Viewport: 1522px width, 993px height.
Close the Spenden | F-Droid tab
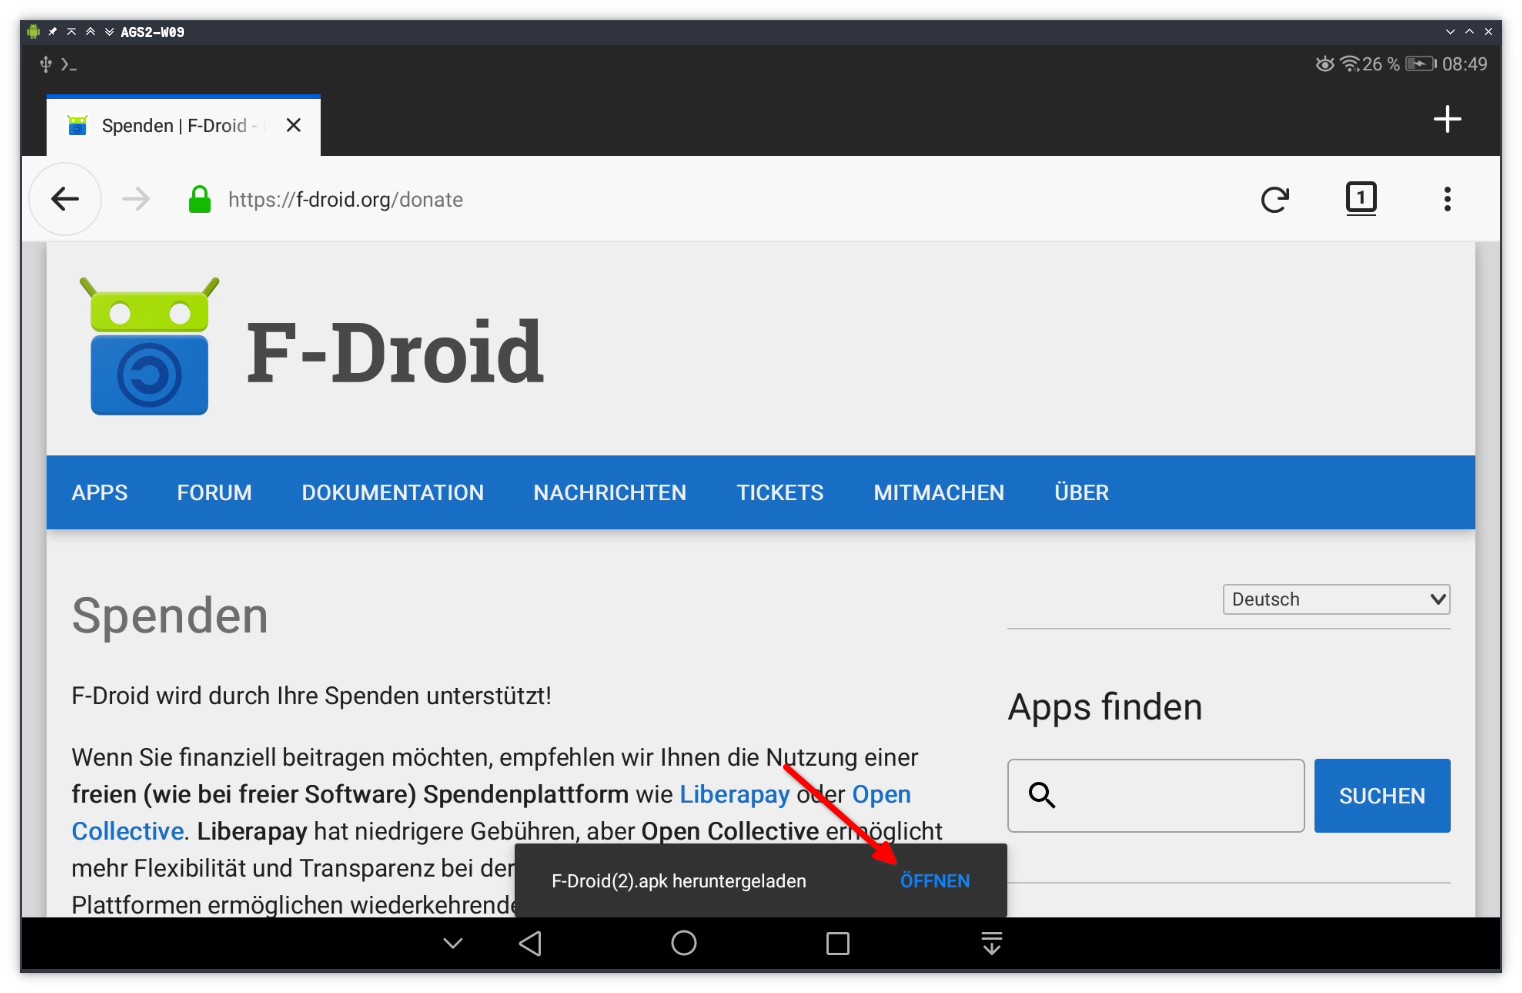pos(293,125)
